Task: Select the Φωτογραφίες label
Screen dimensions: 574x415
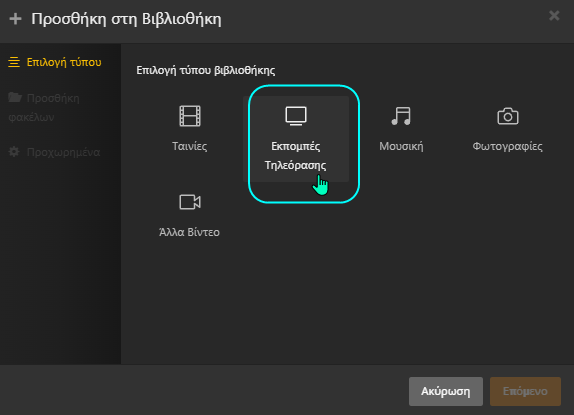Action: (507, 146)
